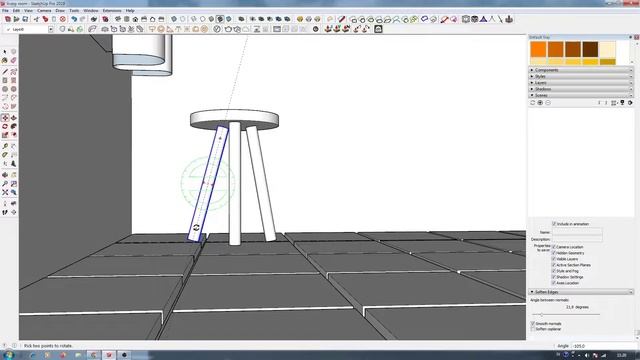Open Scenes view options dropdown

pos(614,103)
